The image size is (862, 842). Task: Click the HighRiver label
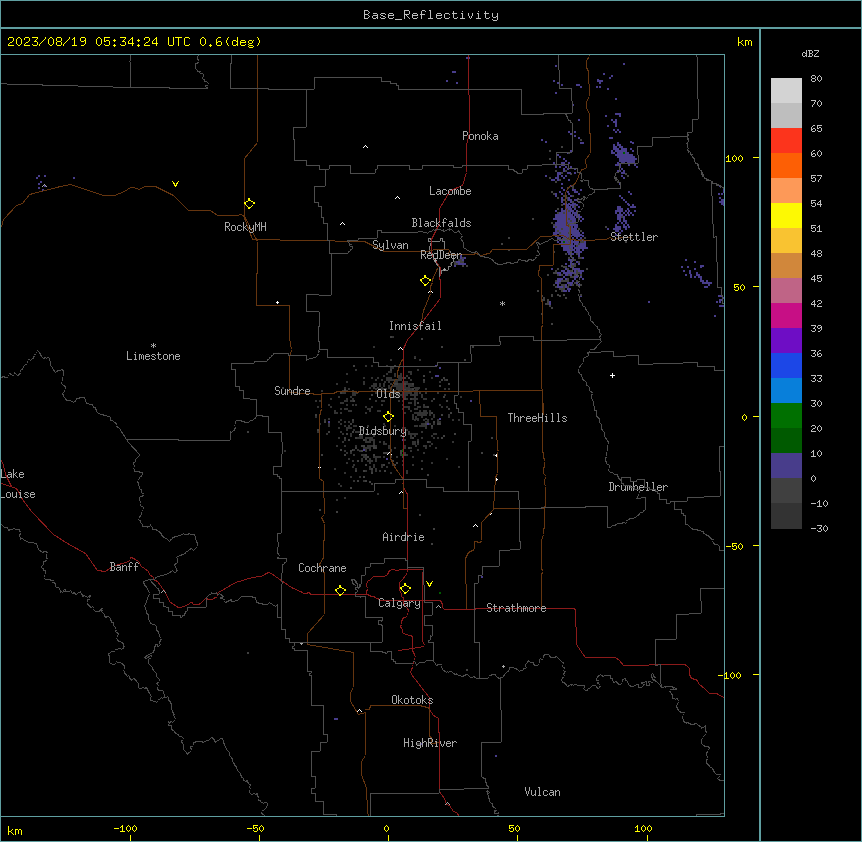click(430, 743)
